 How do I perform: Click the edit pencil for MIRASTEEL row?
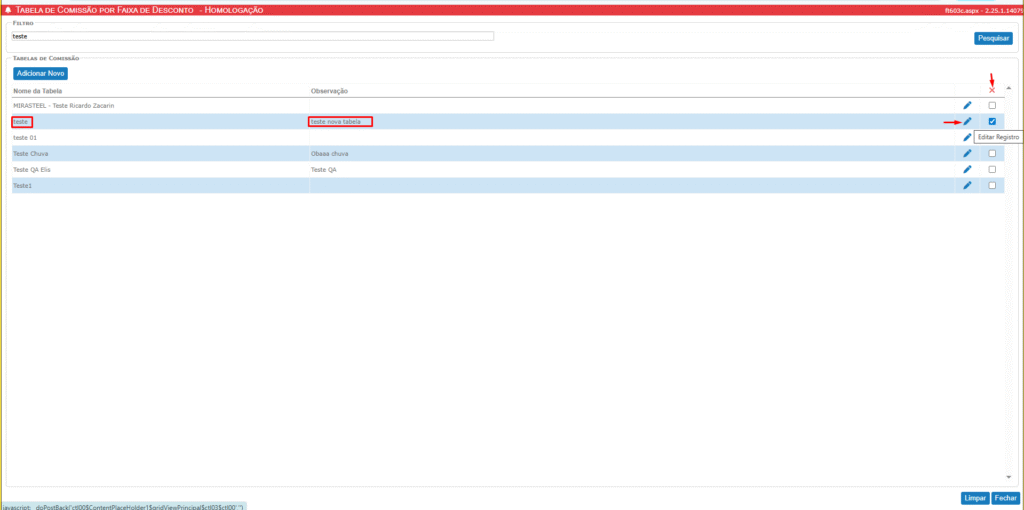967,105
